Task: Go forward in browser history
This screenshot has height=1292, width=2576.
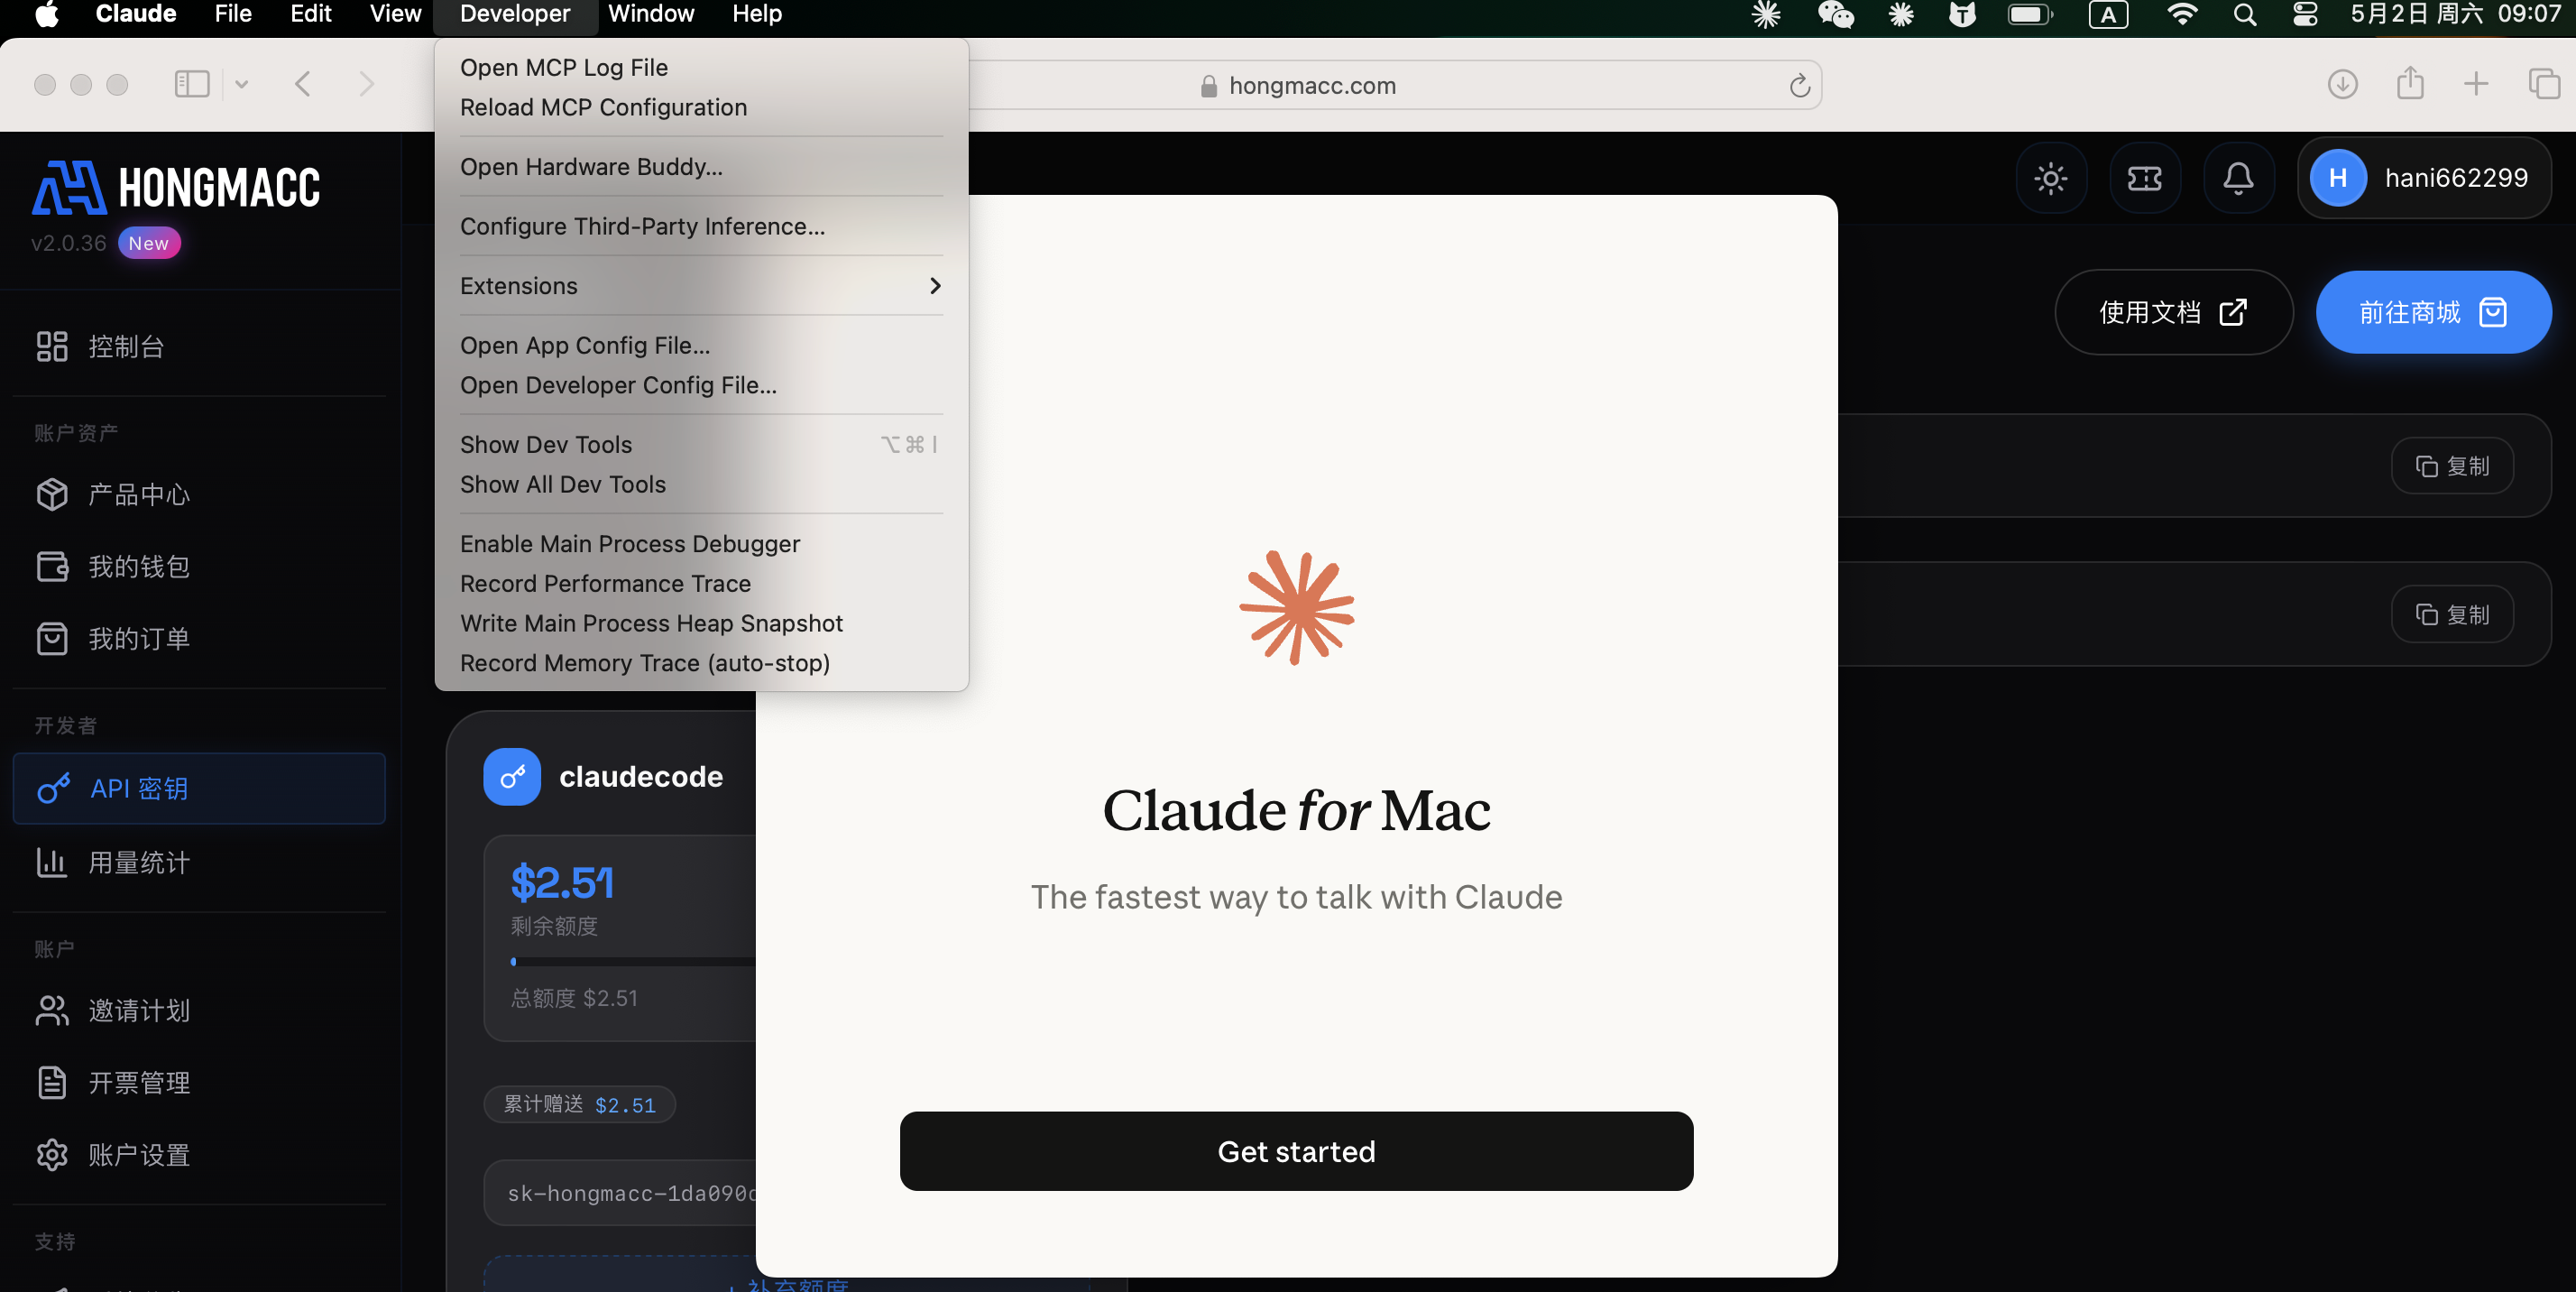Action: (x=366, y=84)
